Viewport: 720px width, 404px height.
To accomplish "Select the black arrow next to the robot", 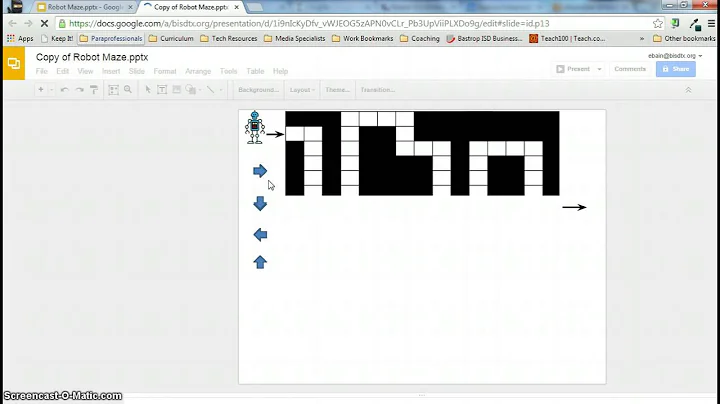I will [275, 134].
